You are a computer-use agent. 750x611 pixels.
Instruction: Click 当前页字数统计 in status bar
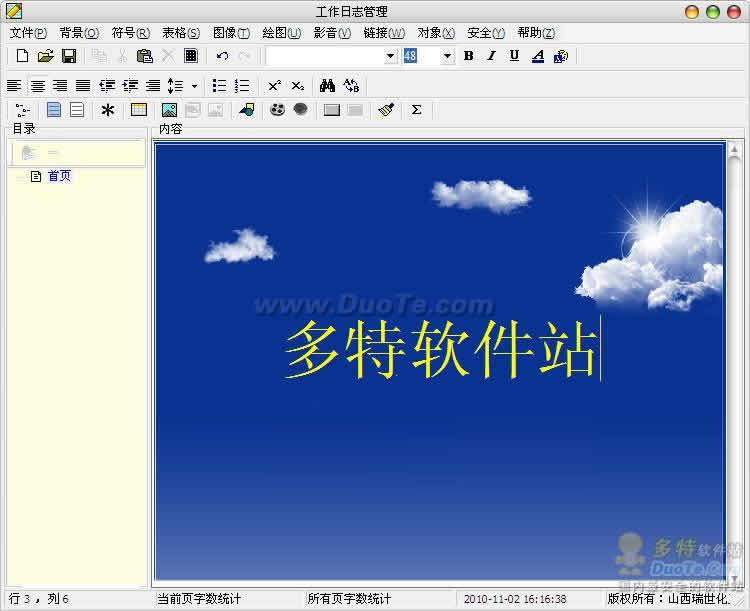[x=199, y=599]
